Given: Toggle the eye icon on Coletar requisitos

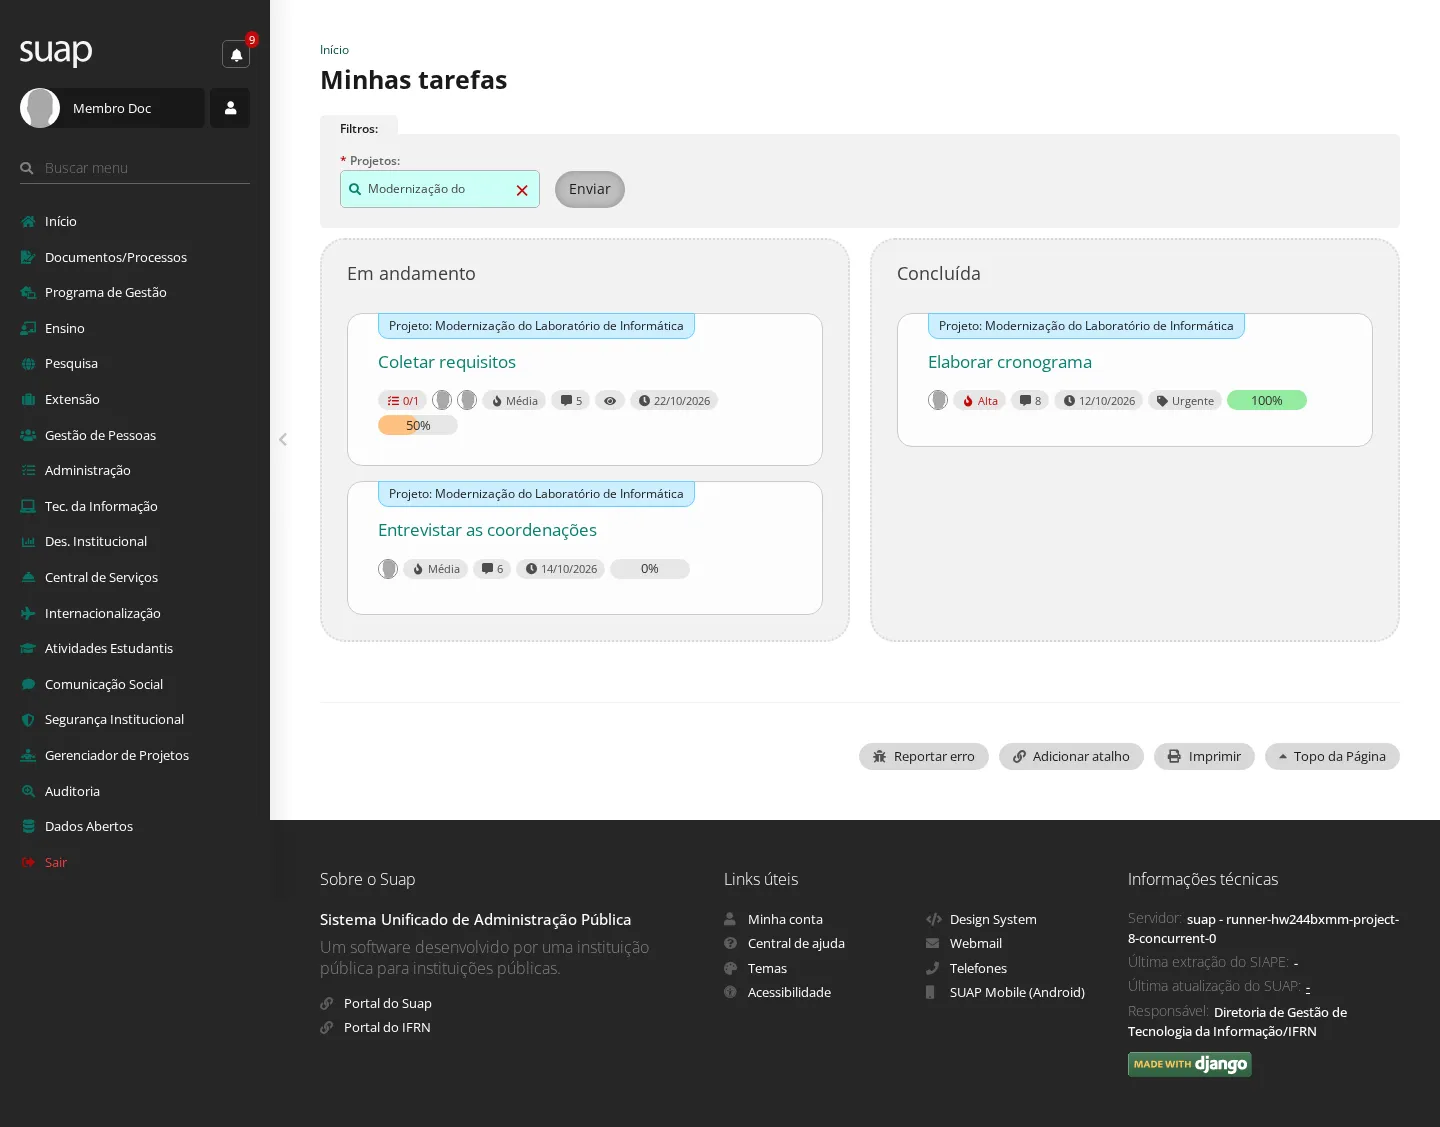Looking at the screenshot, I should pos(610,400).
